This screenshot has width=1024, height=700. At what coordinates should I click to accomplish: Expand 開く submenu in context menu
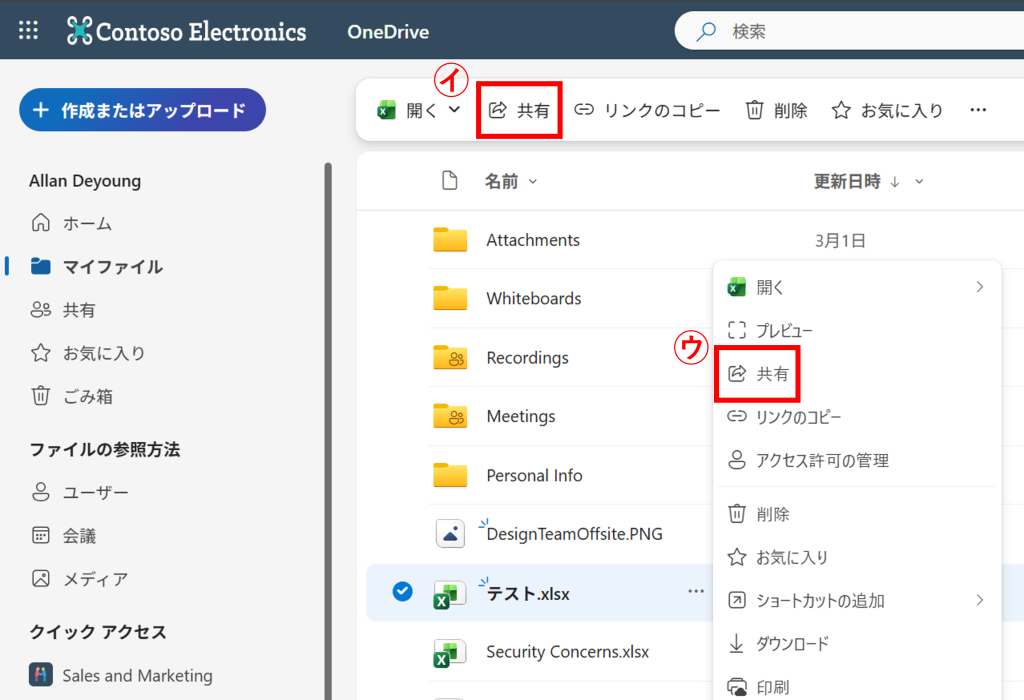click(x=979, y=287)
